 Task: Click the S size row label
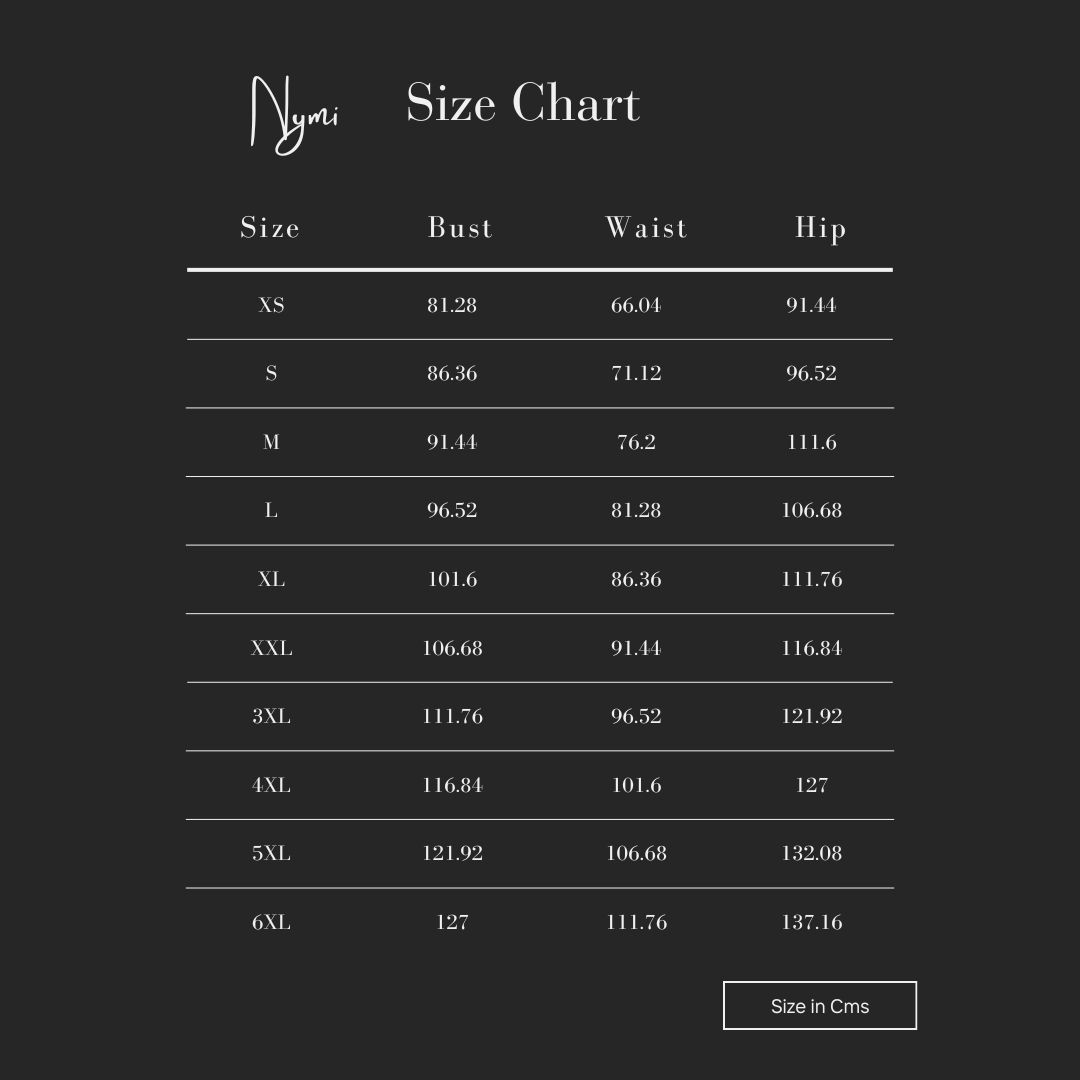[x=271, y=373]
